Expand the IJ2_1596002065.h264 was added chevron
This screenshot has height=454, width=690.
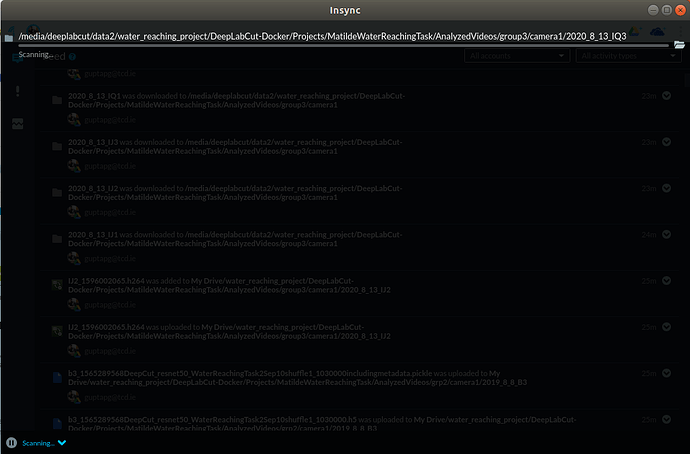[667, 281]
